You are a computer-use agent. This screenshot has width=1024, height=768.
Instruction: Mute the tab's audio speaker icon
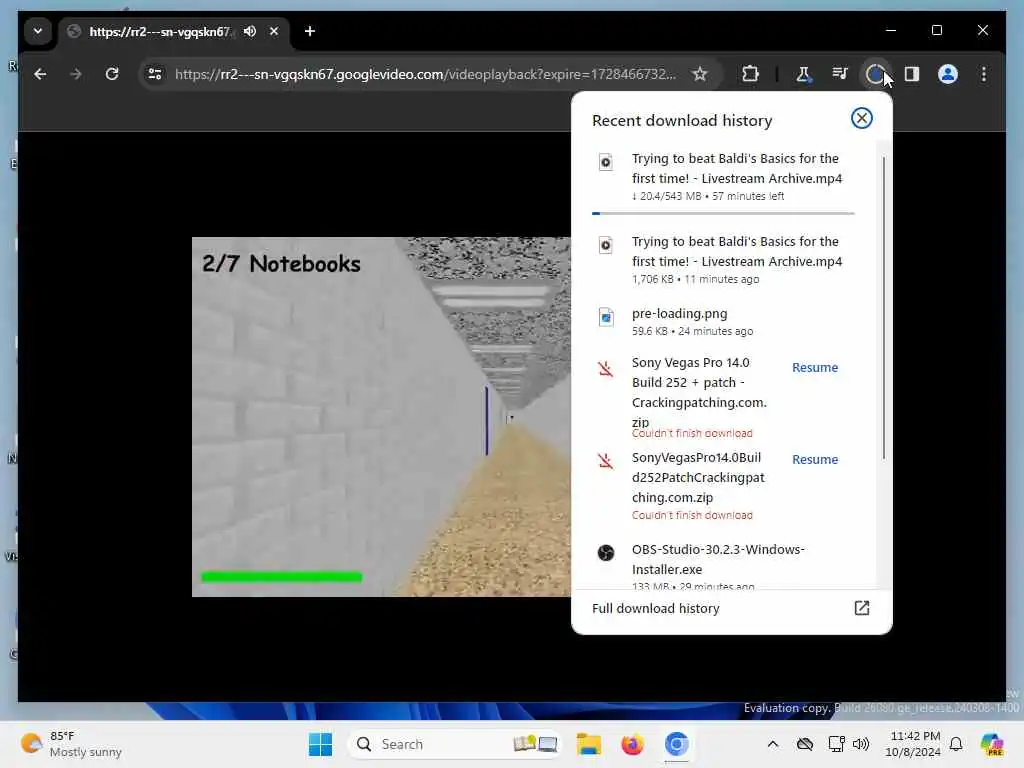(250, 31)
